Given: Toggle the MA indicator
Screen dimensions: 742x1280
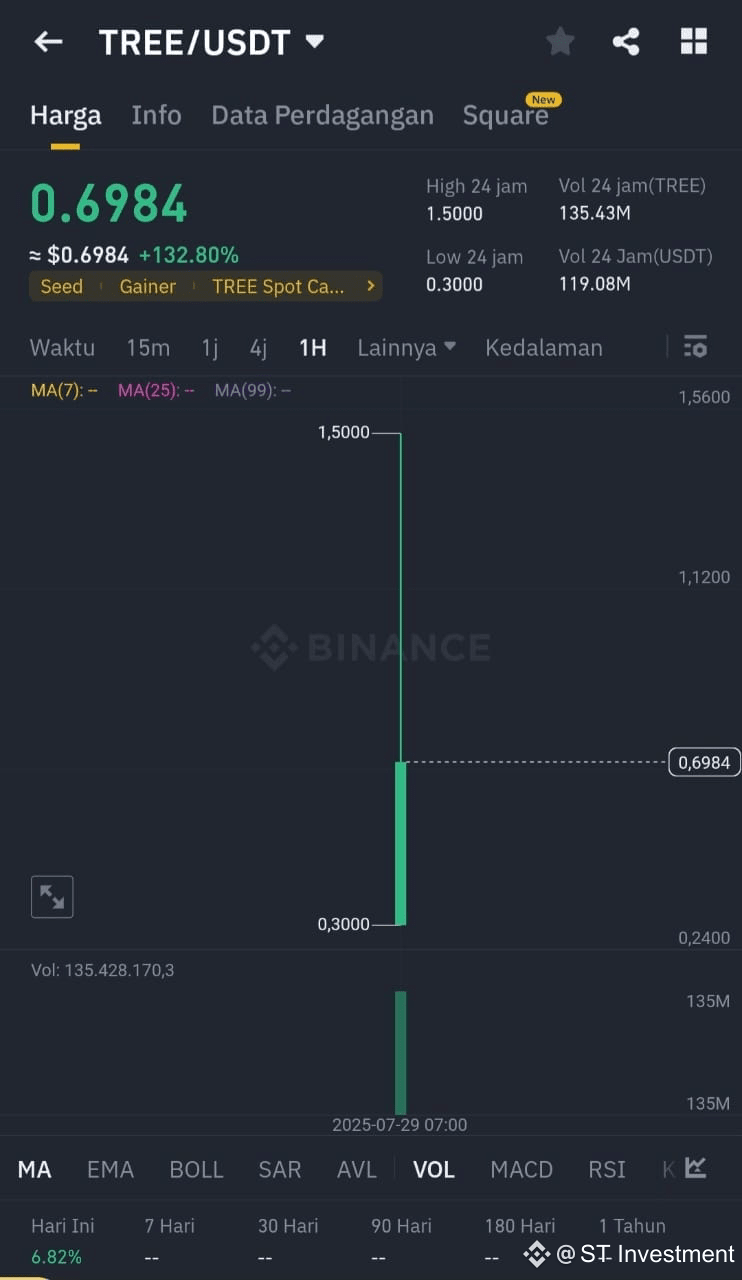Looking at the screenshot, I should (x=34, y=1169).
